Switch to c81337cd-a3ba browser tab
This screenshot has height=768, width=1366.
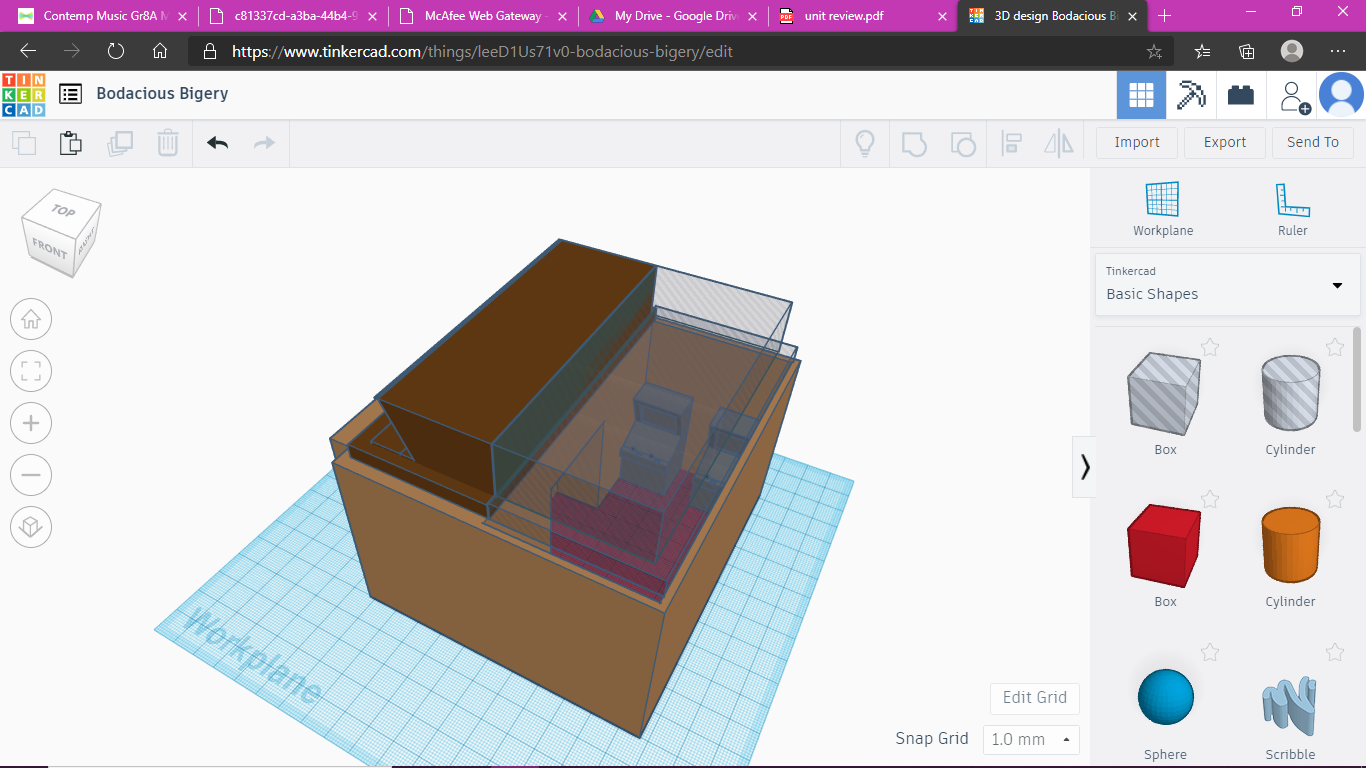(x=293, y=16)
